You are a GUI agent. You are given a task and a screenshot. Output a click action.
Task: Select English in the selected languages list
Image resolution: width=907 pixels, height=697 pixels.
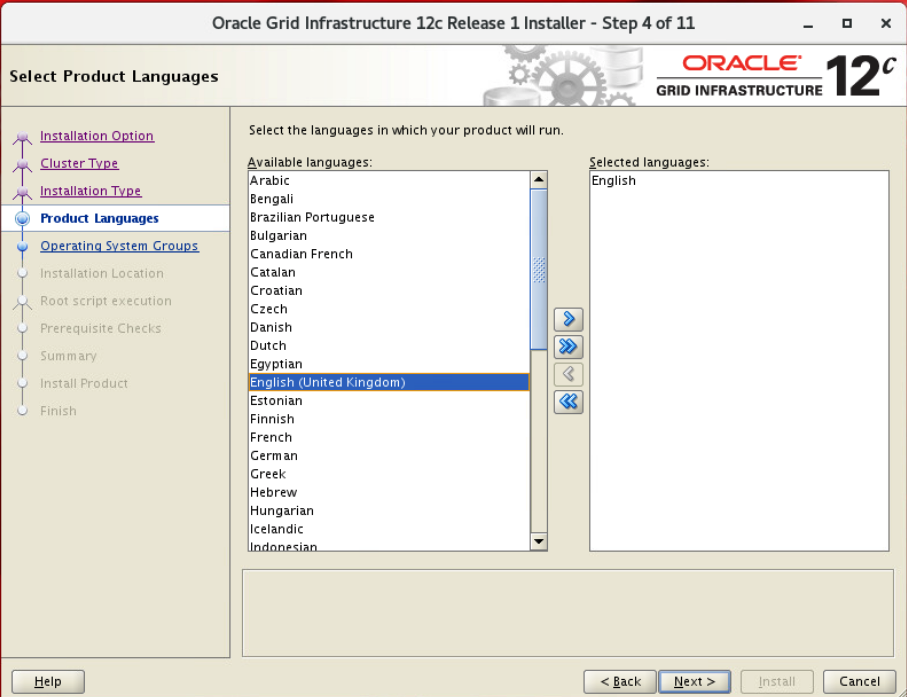614,181
